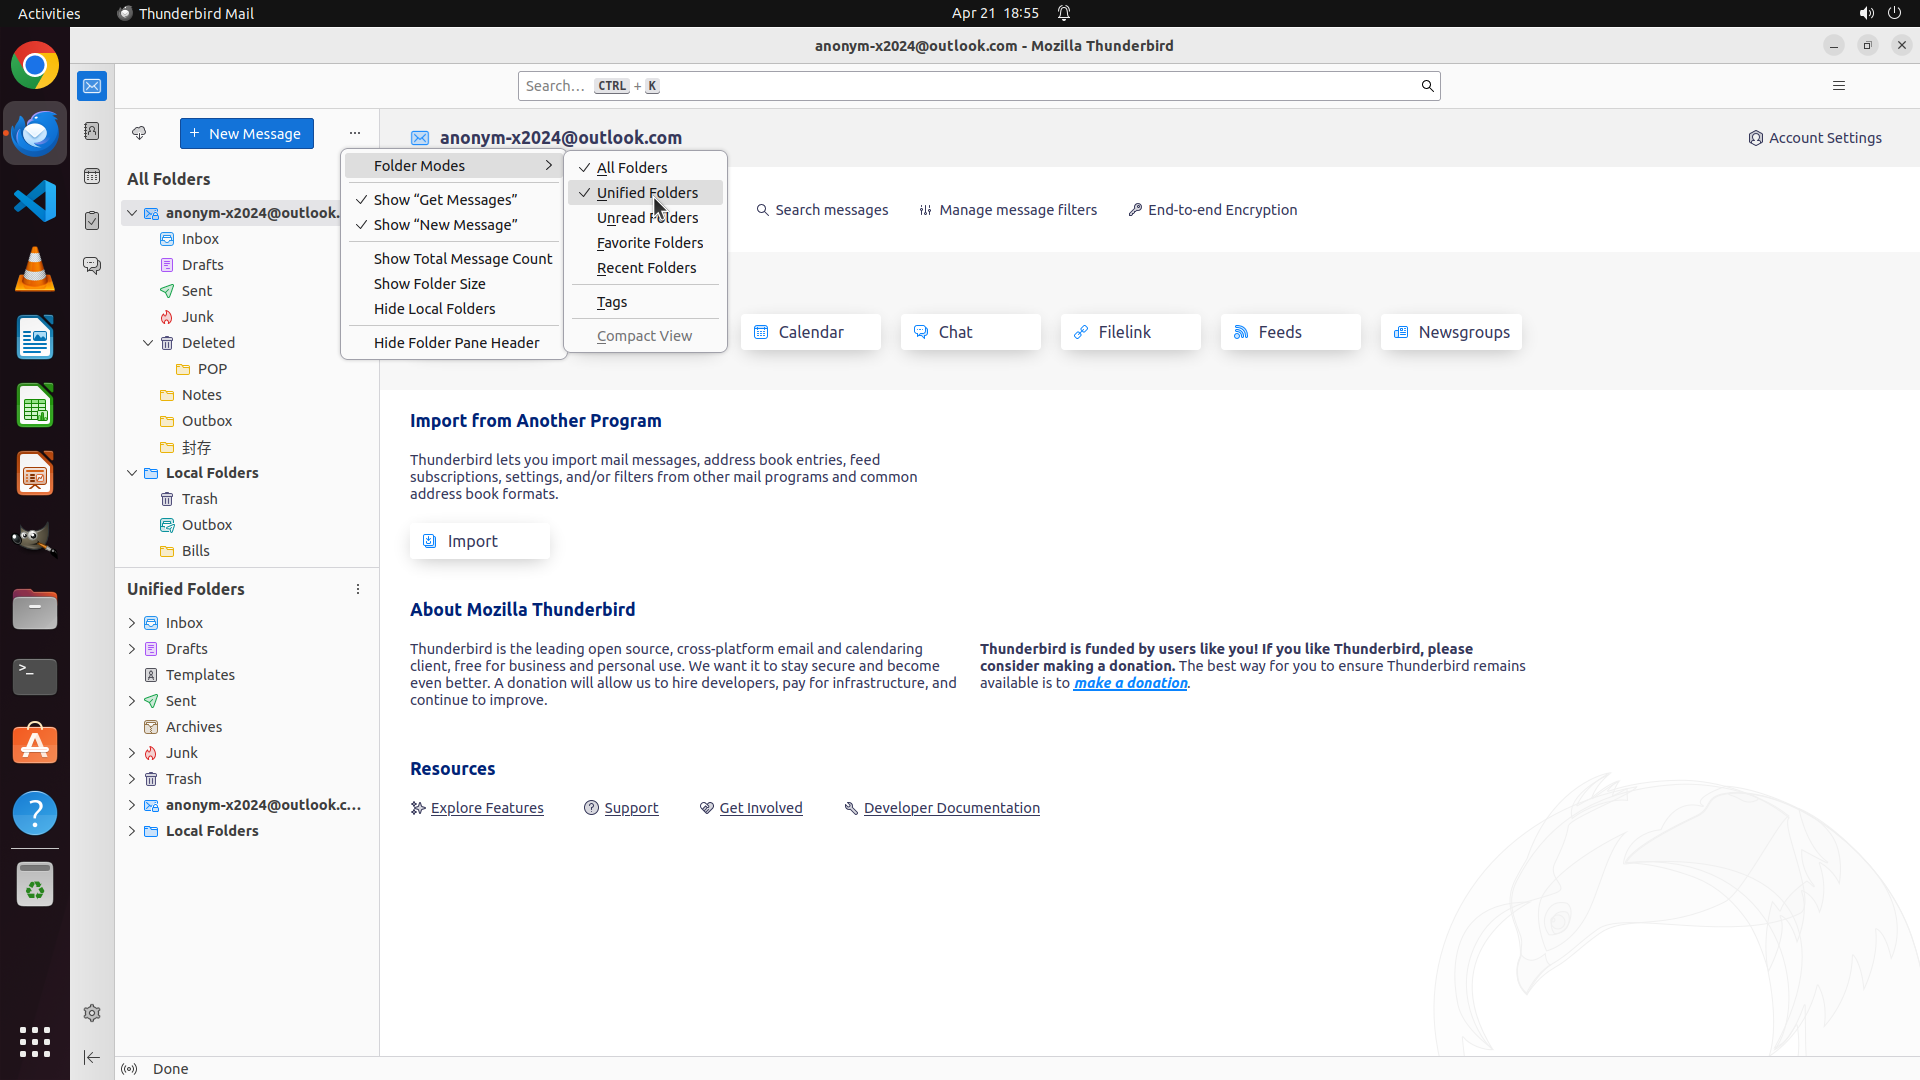Open the Address Book space icon
This screenshot has width=1920, height=1080.
click(92, 131)
